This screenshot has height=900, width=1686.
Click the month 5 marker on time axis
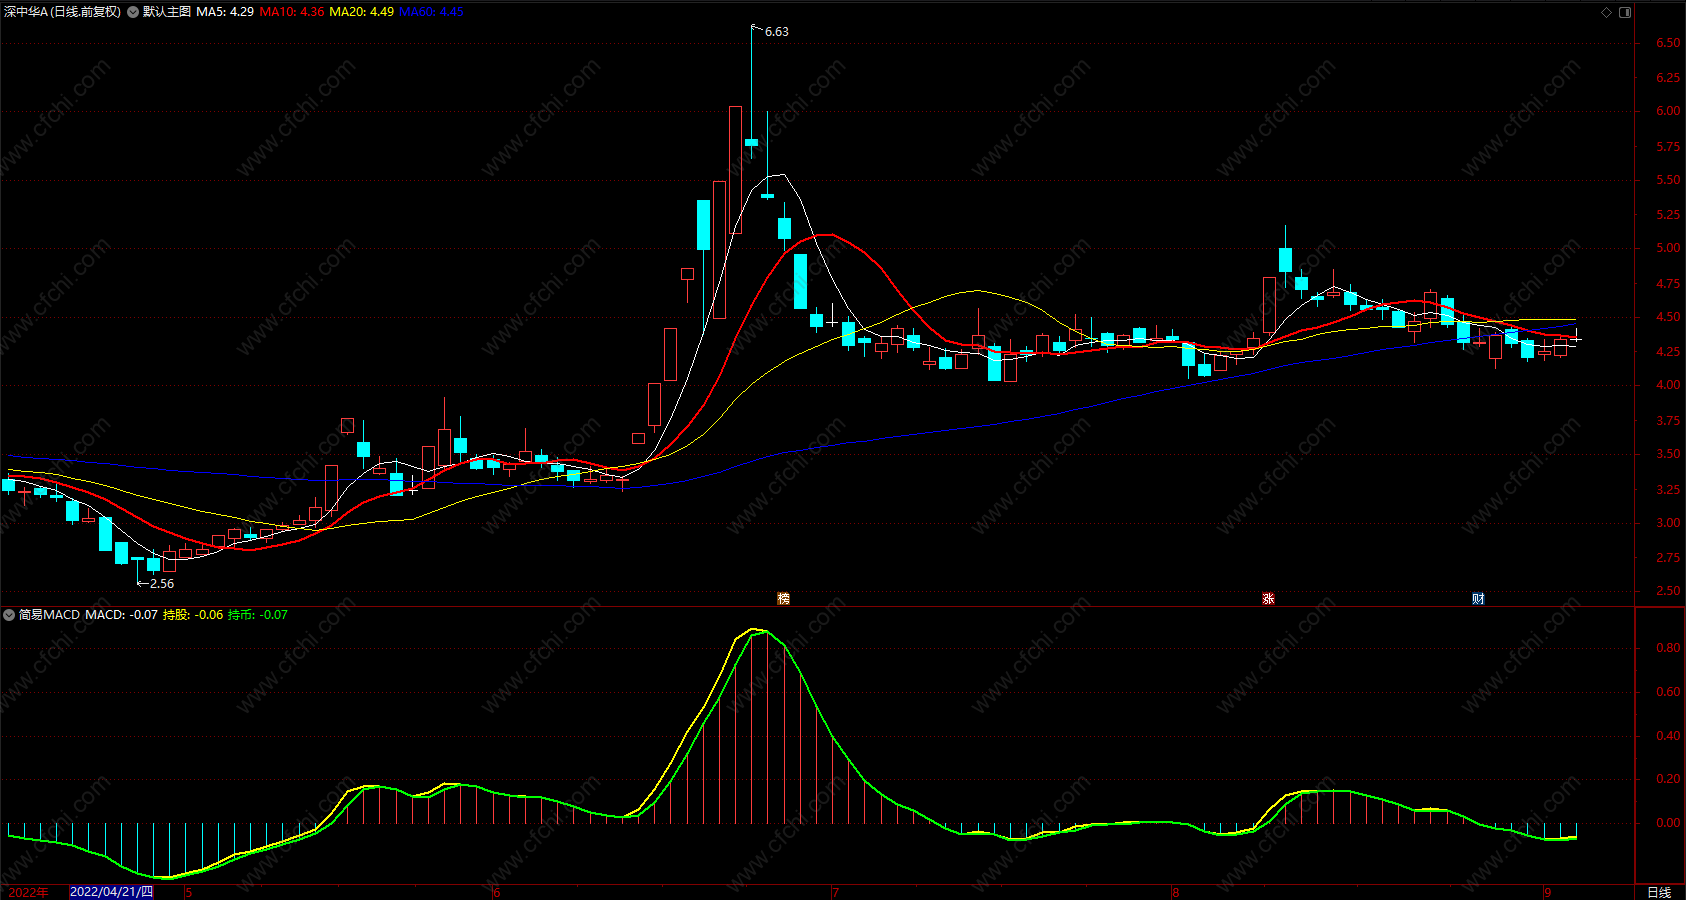tap(188, 892)
